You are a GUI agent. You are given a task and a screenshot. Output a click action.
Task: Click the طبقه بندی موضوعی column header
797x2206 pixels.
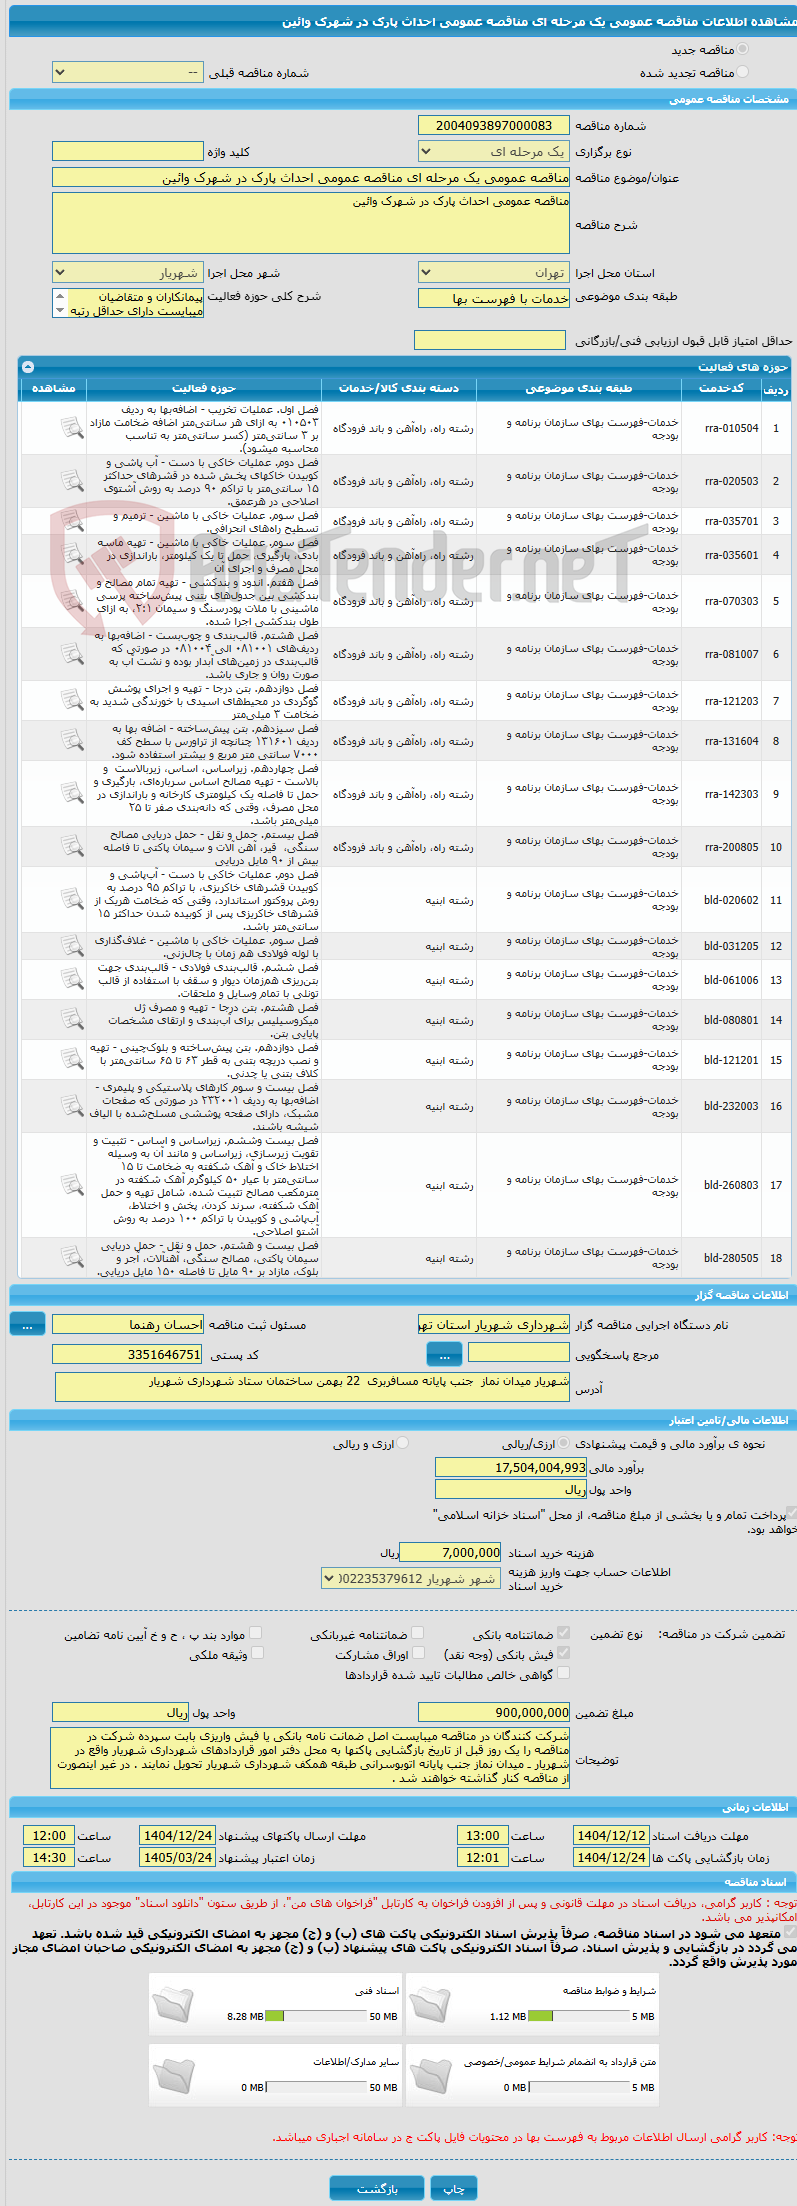pyautogui.click(x=579, y=388)
